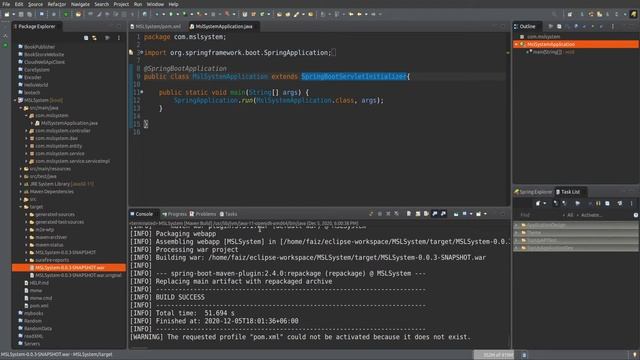640x360 pixels.
Task: Open the Package Explorer view menu (three dots)
Action: click(x=119, y=38)
